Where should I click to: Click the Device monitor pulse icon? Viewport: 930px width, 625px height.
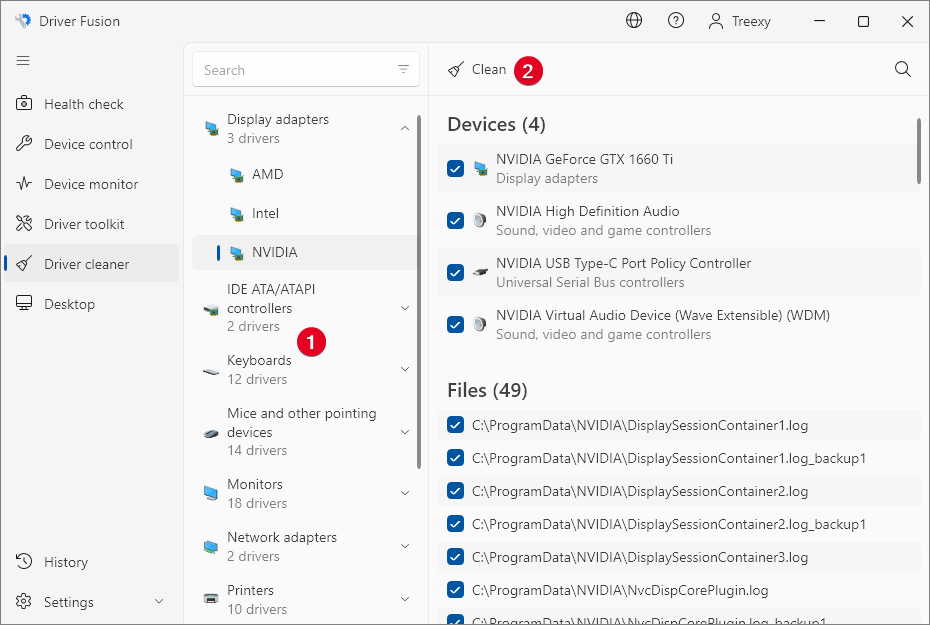[24, 183]
